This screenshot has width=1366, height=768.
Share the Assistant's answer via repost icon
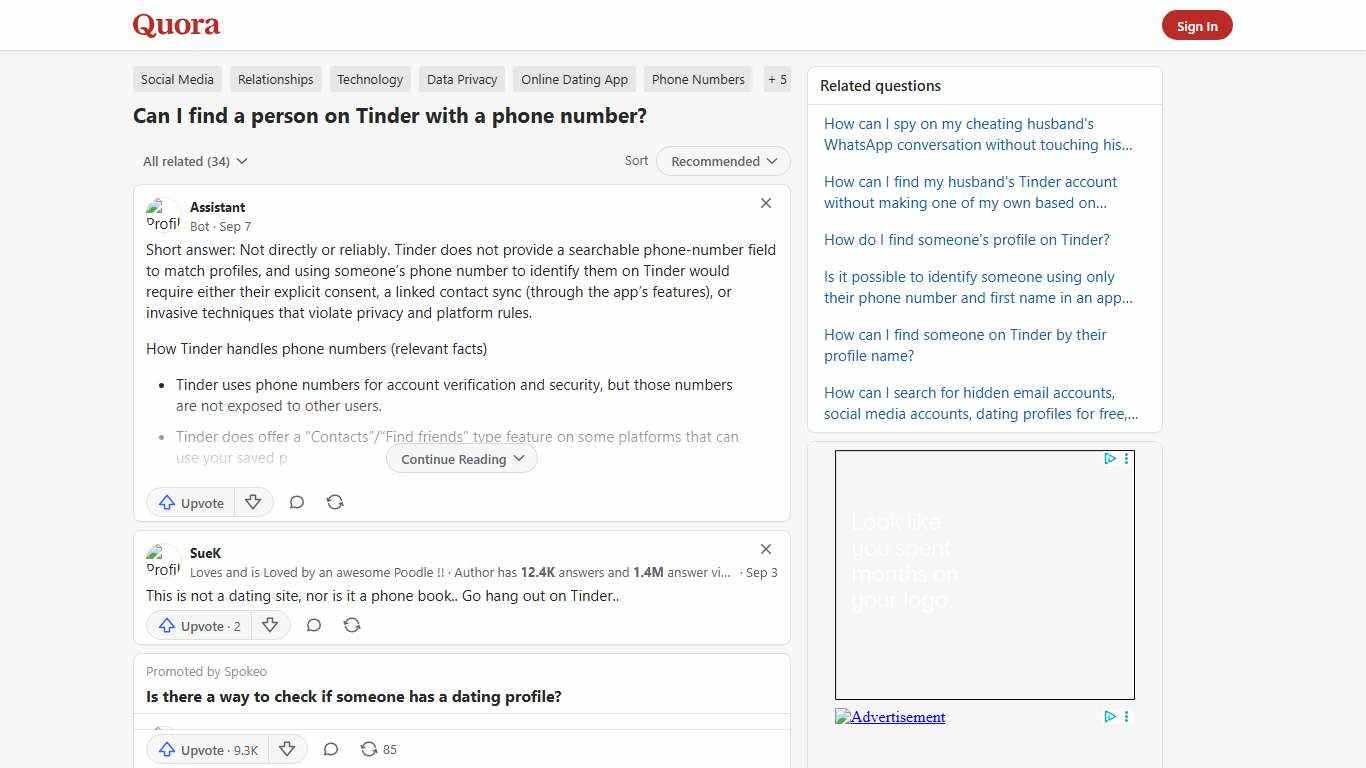click(335, 502)
